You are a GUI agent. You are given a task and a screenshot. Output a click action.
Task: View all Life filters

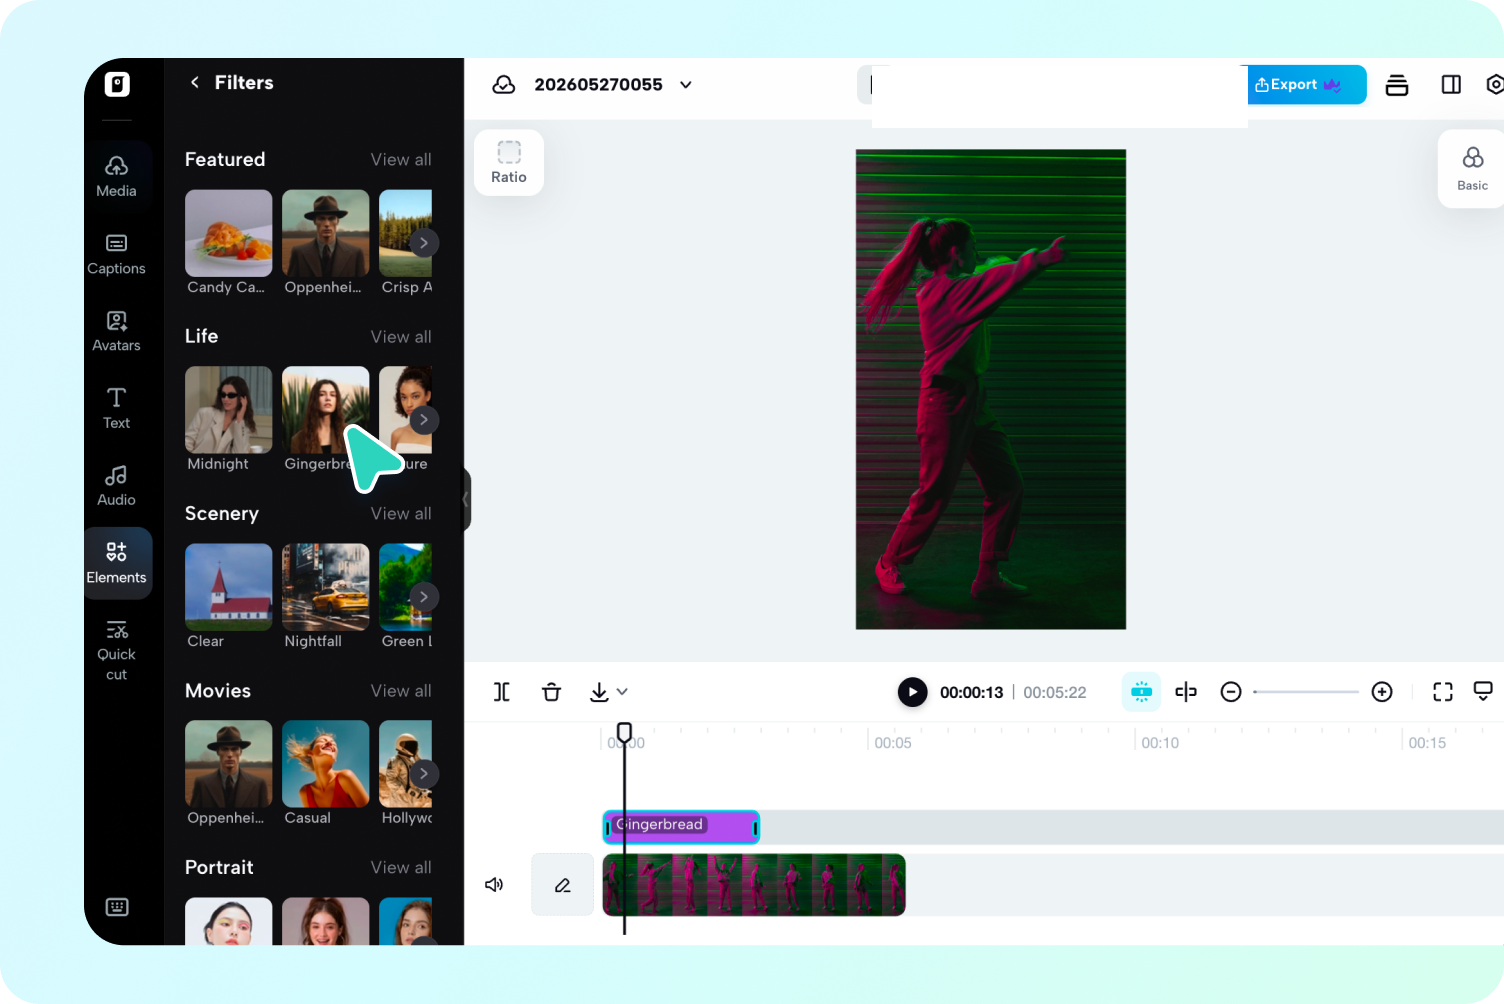coord(401,337)
